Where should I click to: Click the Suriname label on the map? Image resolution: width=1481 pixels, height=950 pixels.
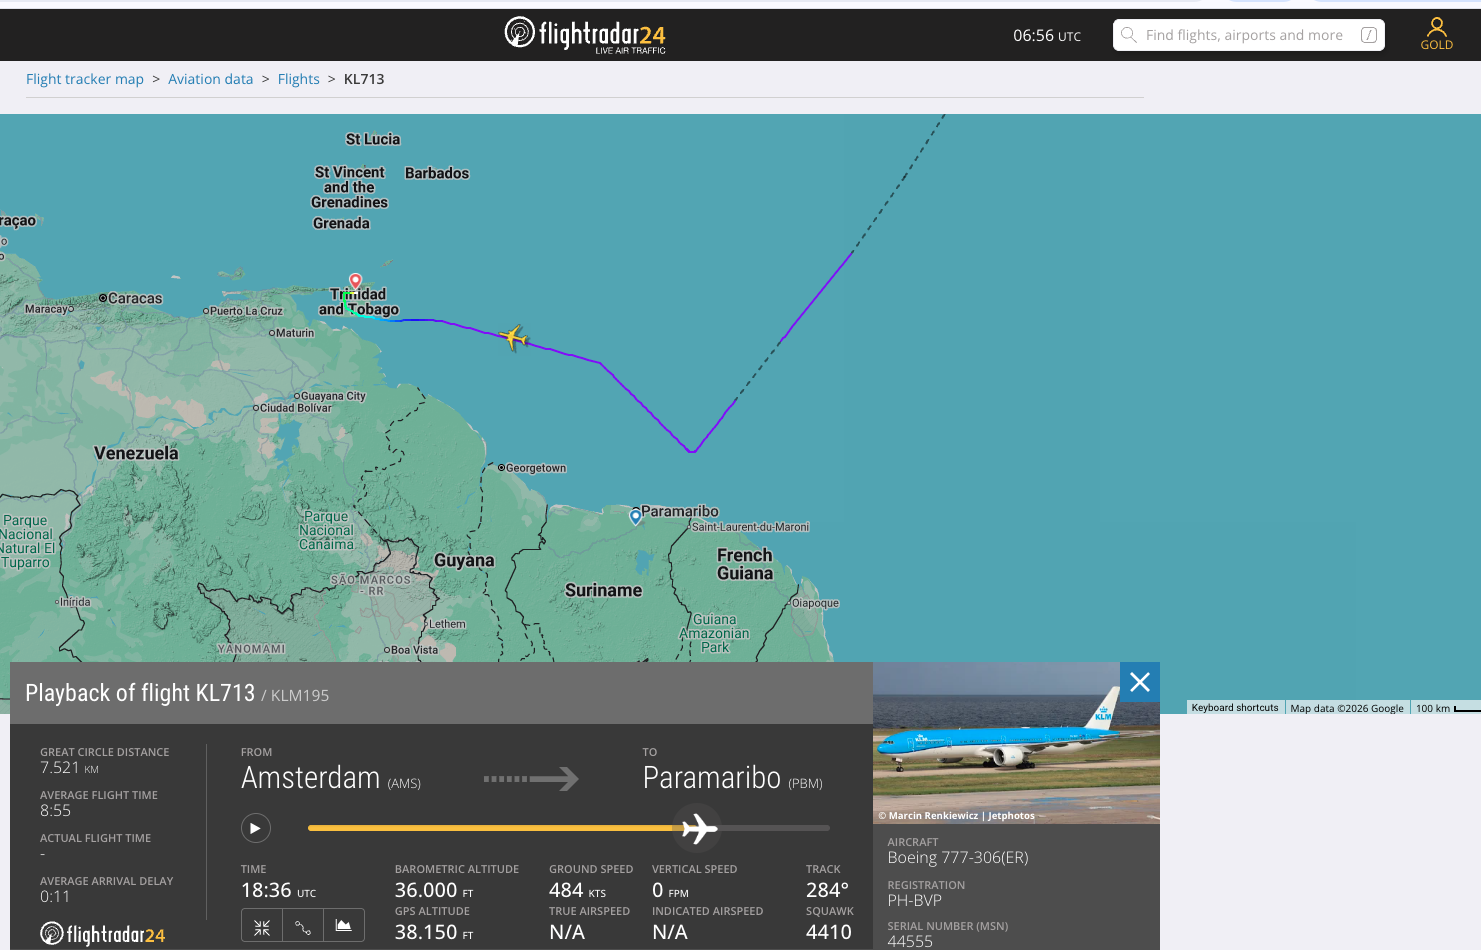point(604,590)
